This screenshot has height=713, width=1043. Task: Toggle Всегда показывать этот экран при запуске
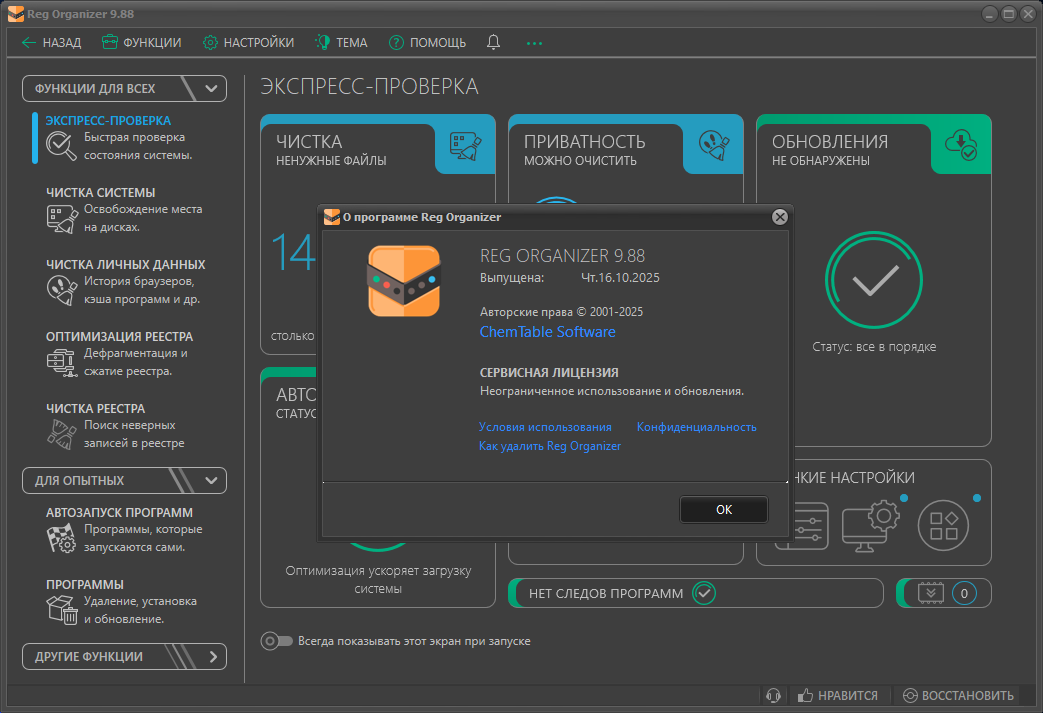click(277, 641)
